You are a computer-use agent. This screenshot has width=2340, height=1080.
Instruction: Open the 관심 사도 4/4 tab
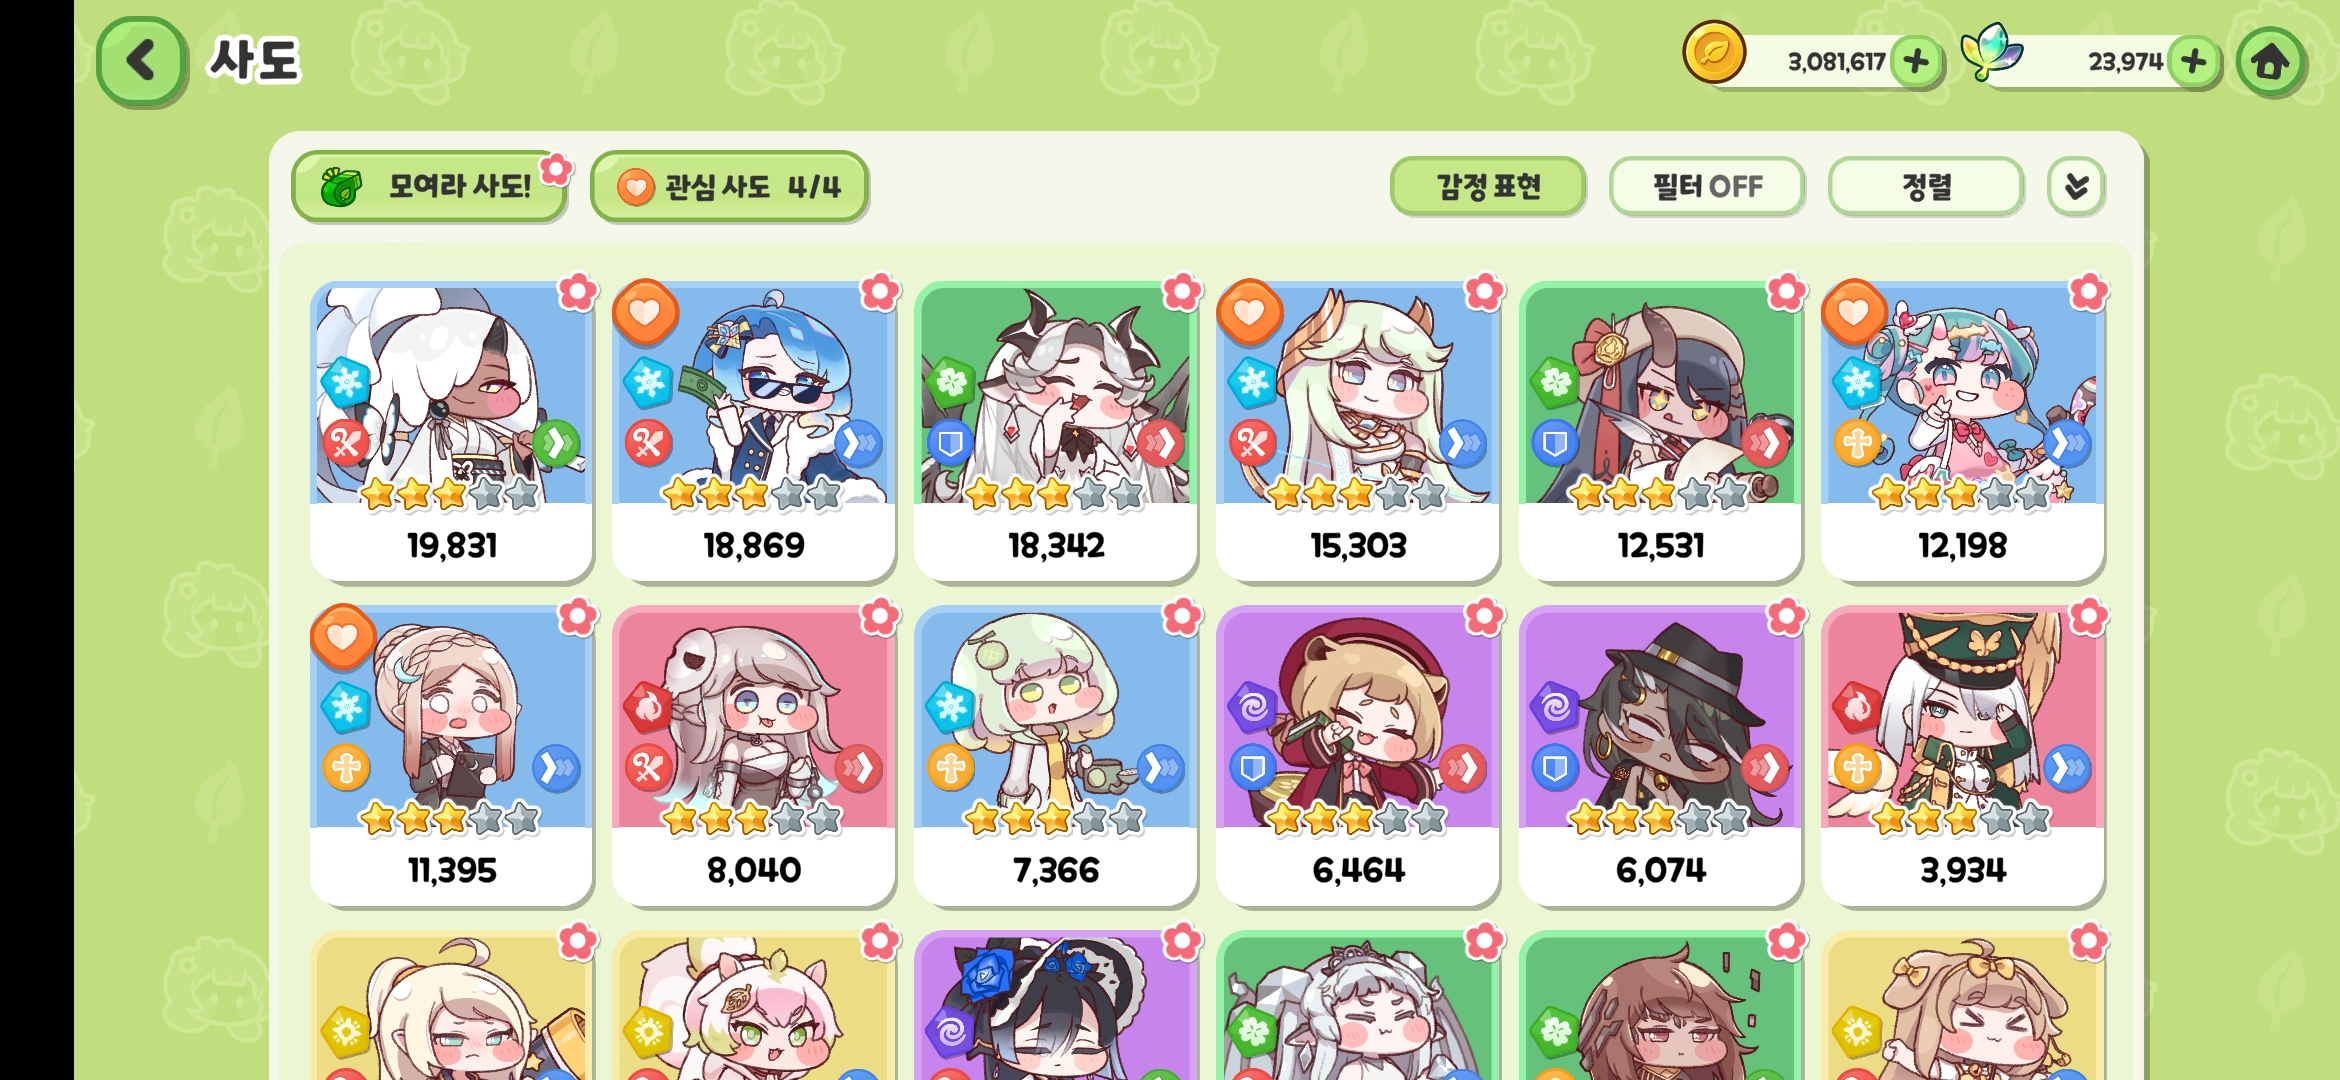point(729,187)
